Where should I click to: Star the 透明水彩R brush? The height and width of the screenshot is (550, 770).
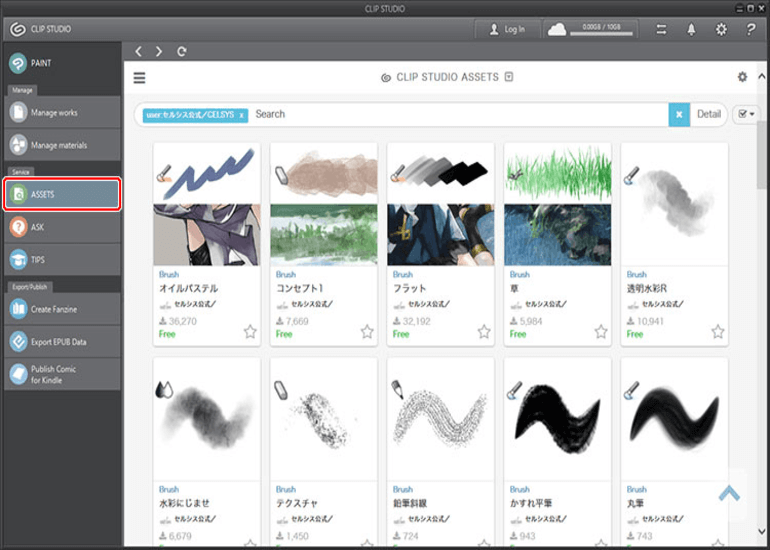click(x=718, y=331)
